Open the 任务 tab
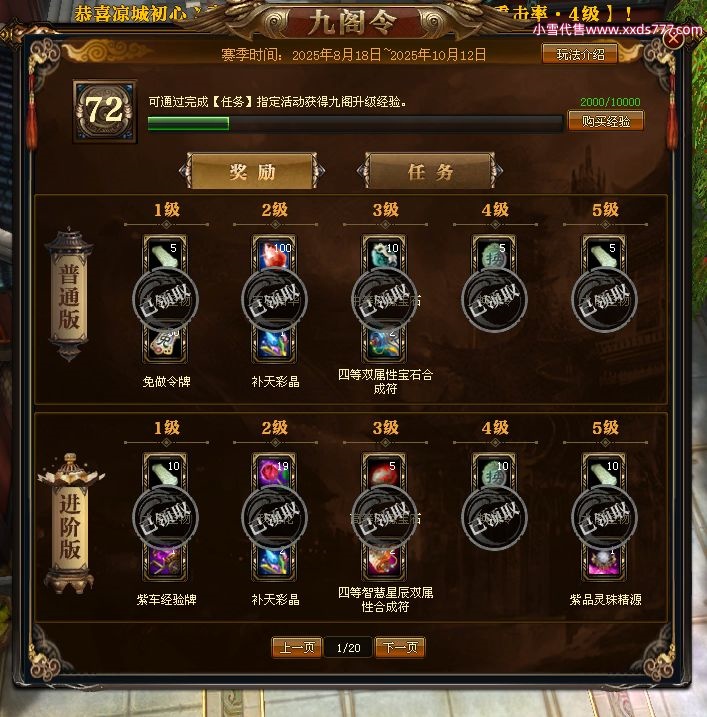The image size is (707, 717). [x=430, y=171]
